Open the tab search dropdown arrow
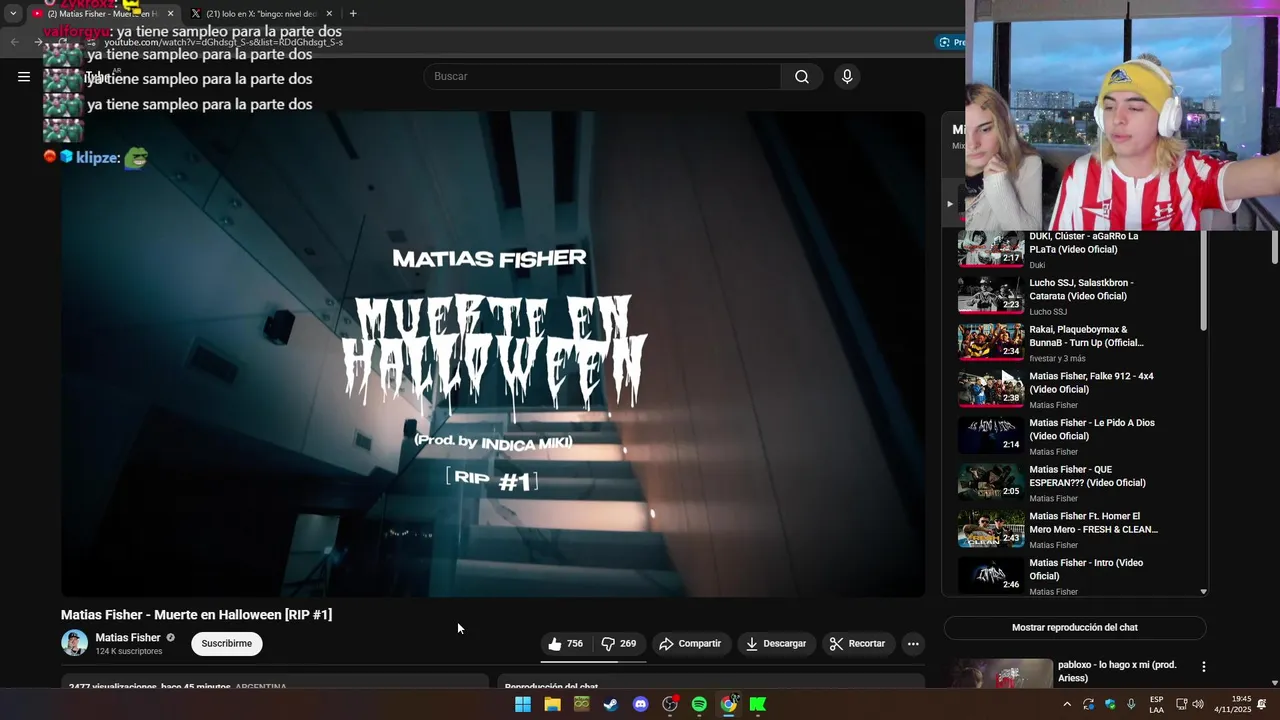The height and width of the screenshot is (720, 1280). 13,14
